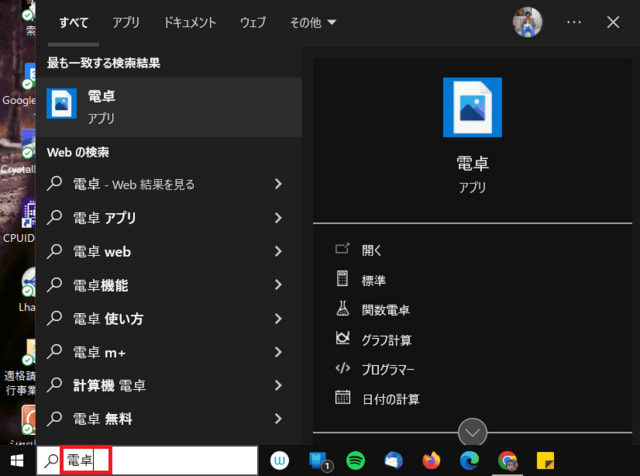
Task: Switch to the アプリ tab
Action: coord(126,22)
